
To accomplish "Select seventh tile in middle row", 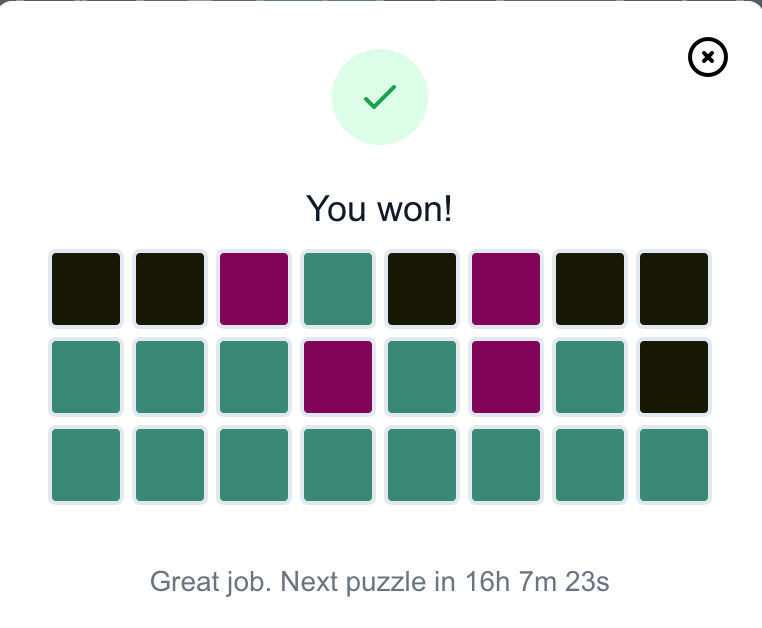I will coord(590,377).
